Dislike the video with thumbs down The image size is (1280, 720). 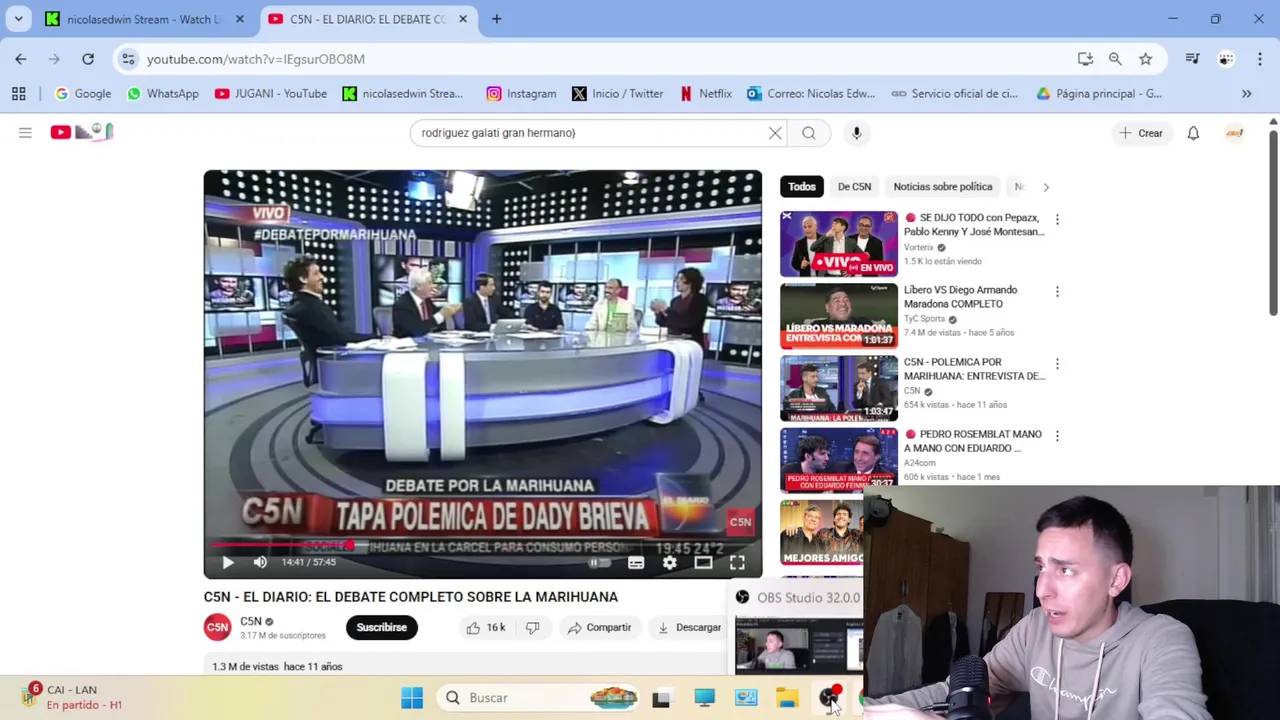click(533, 627)
